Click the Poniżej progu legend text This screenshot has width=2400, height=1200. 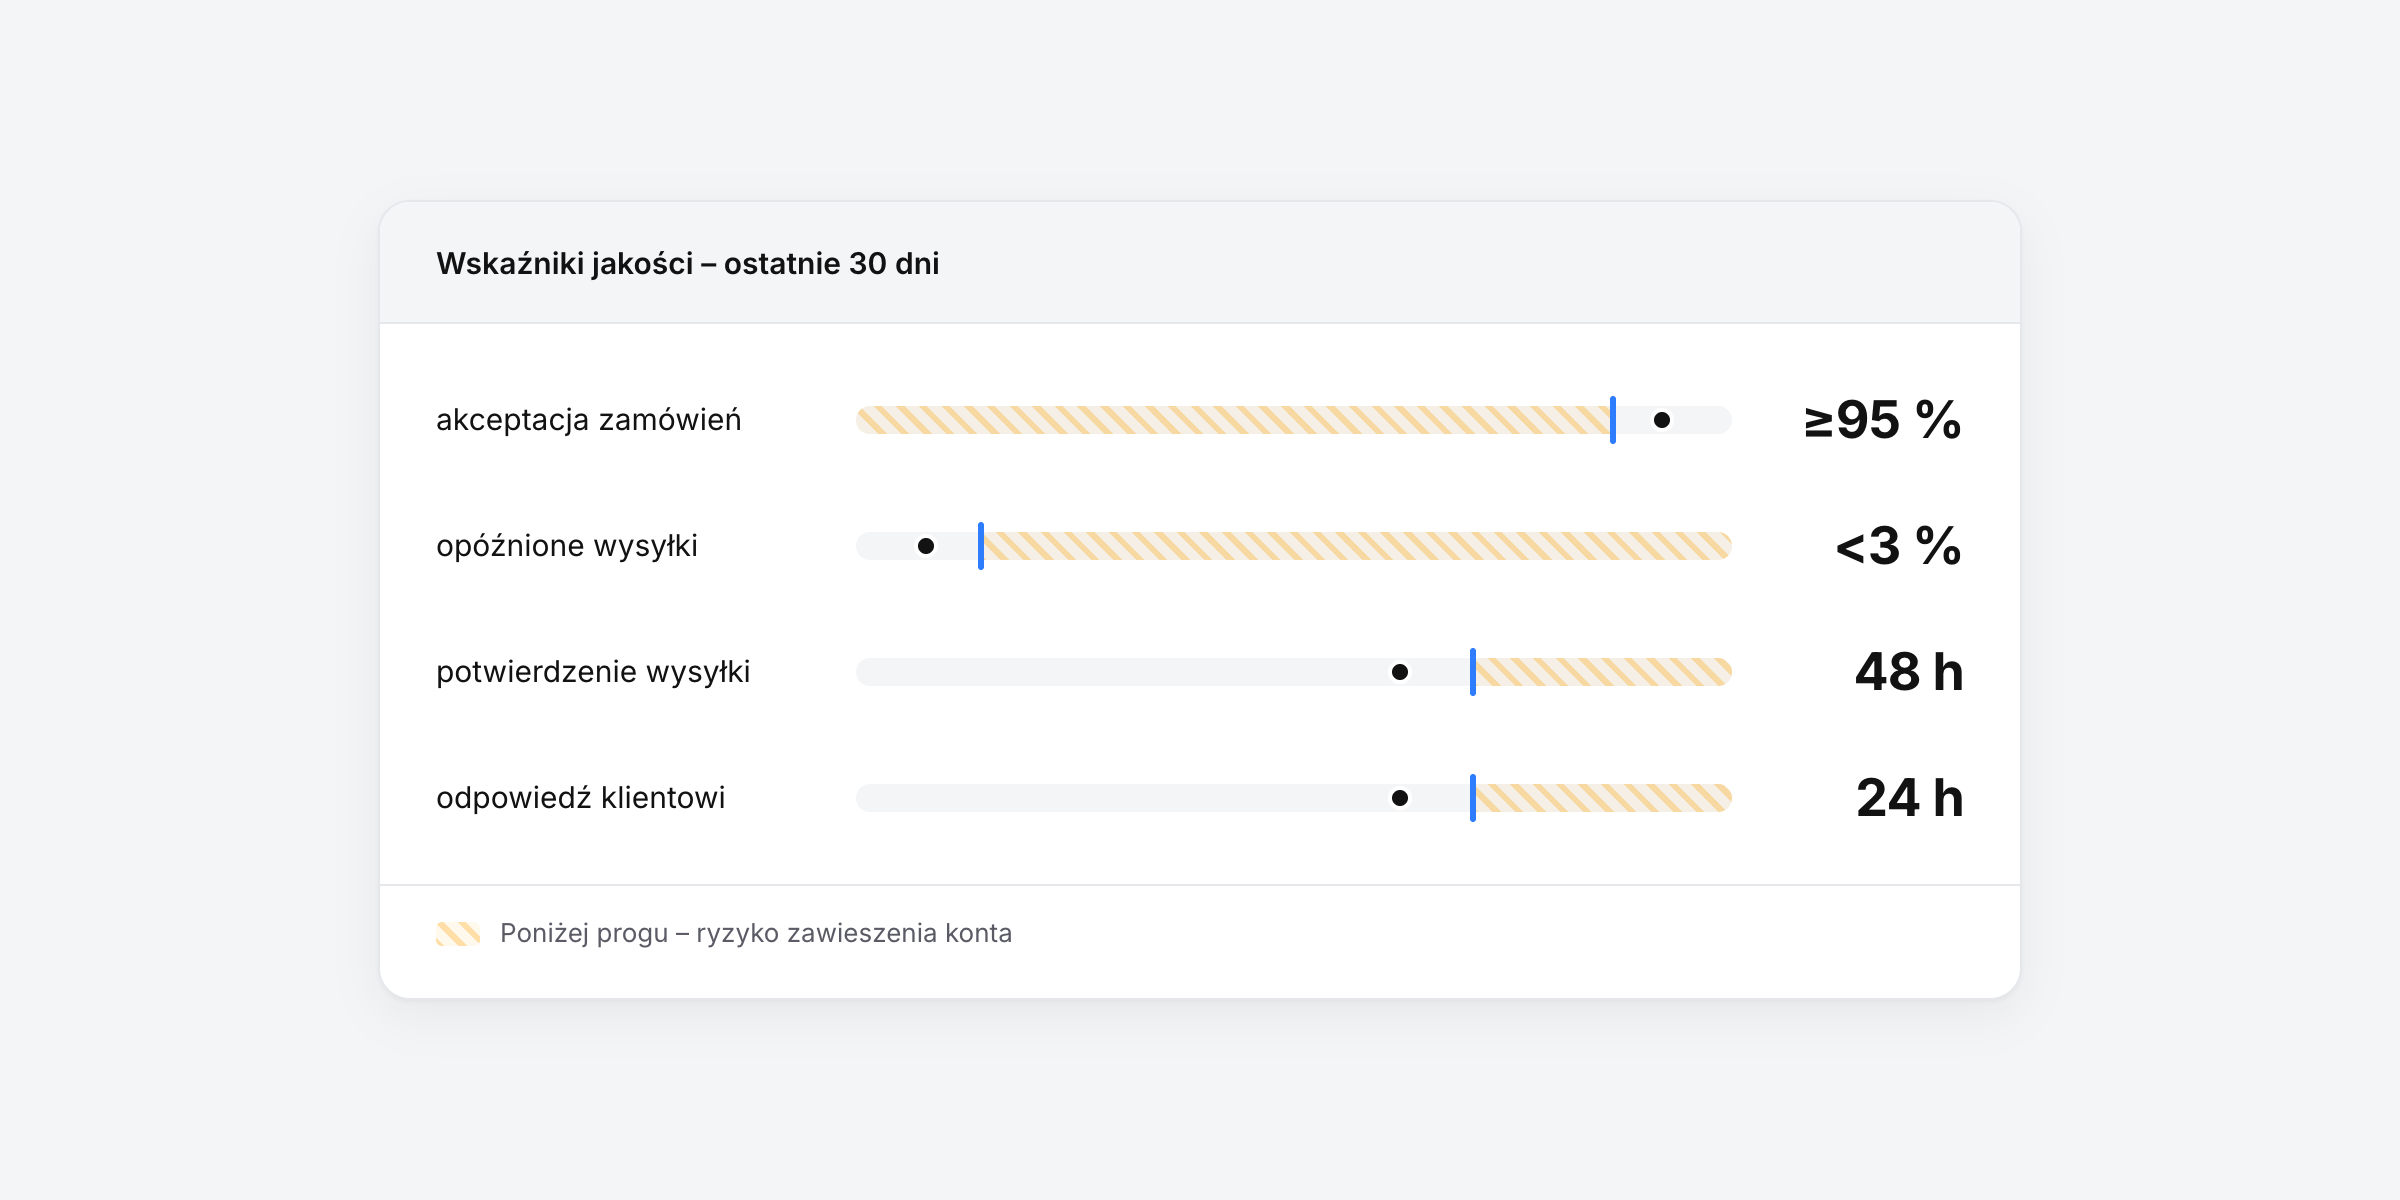(x=756, y=933)
